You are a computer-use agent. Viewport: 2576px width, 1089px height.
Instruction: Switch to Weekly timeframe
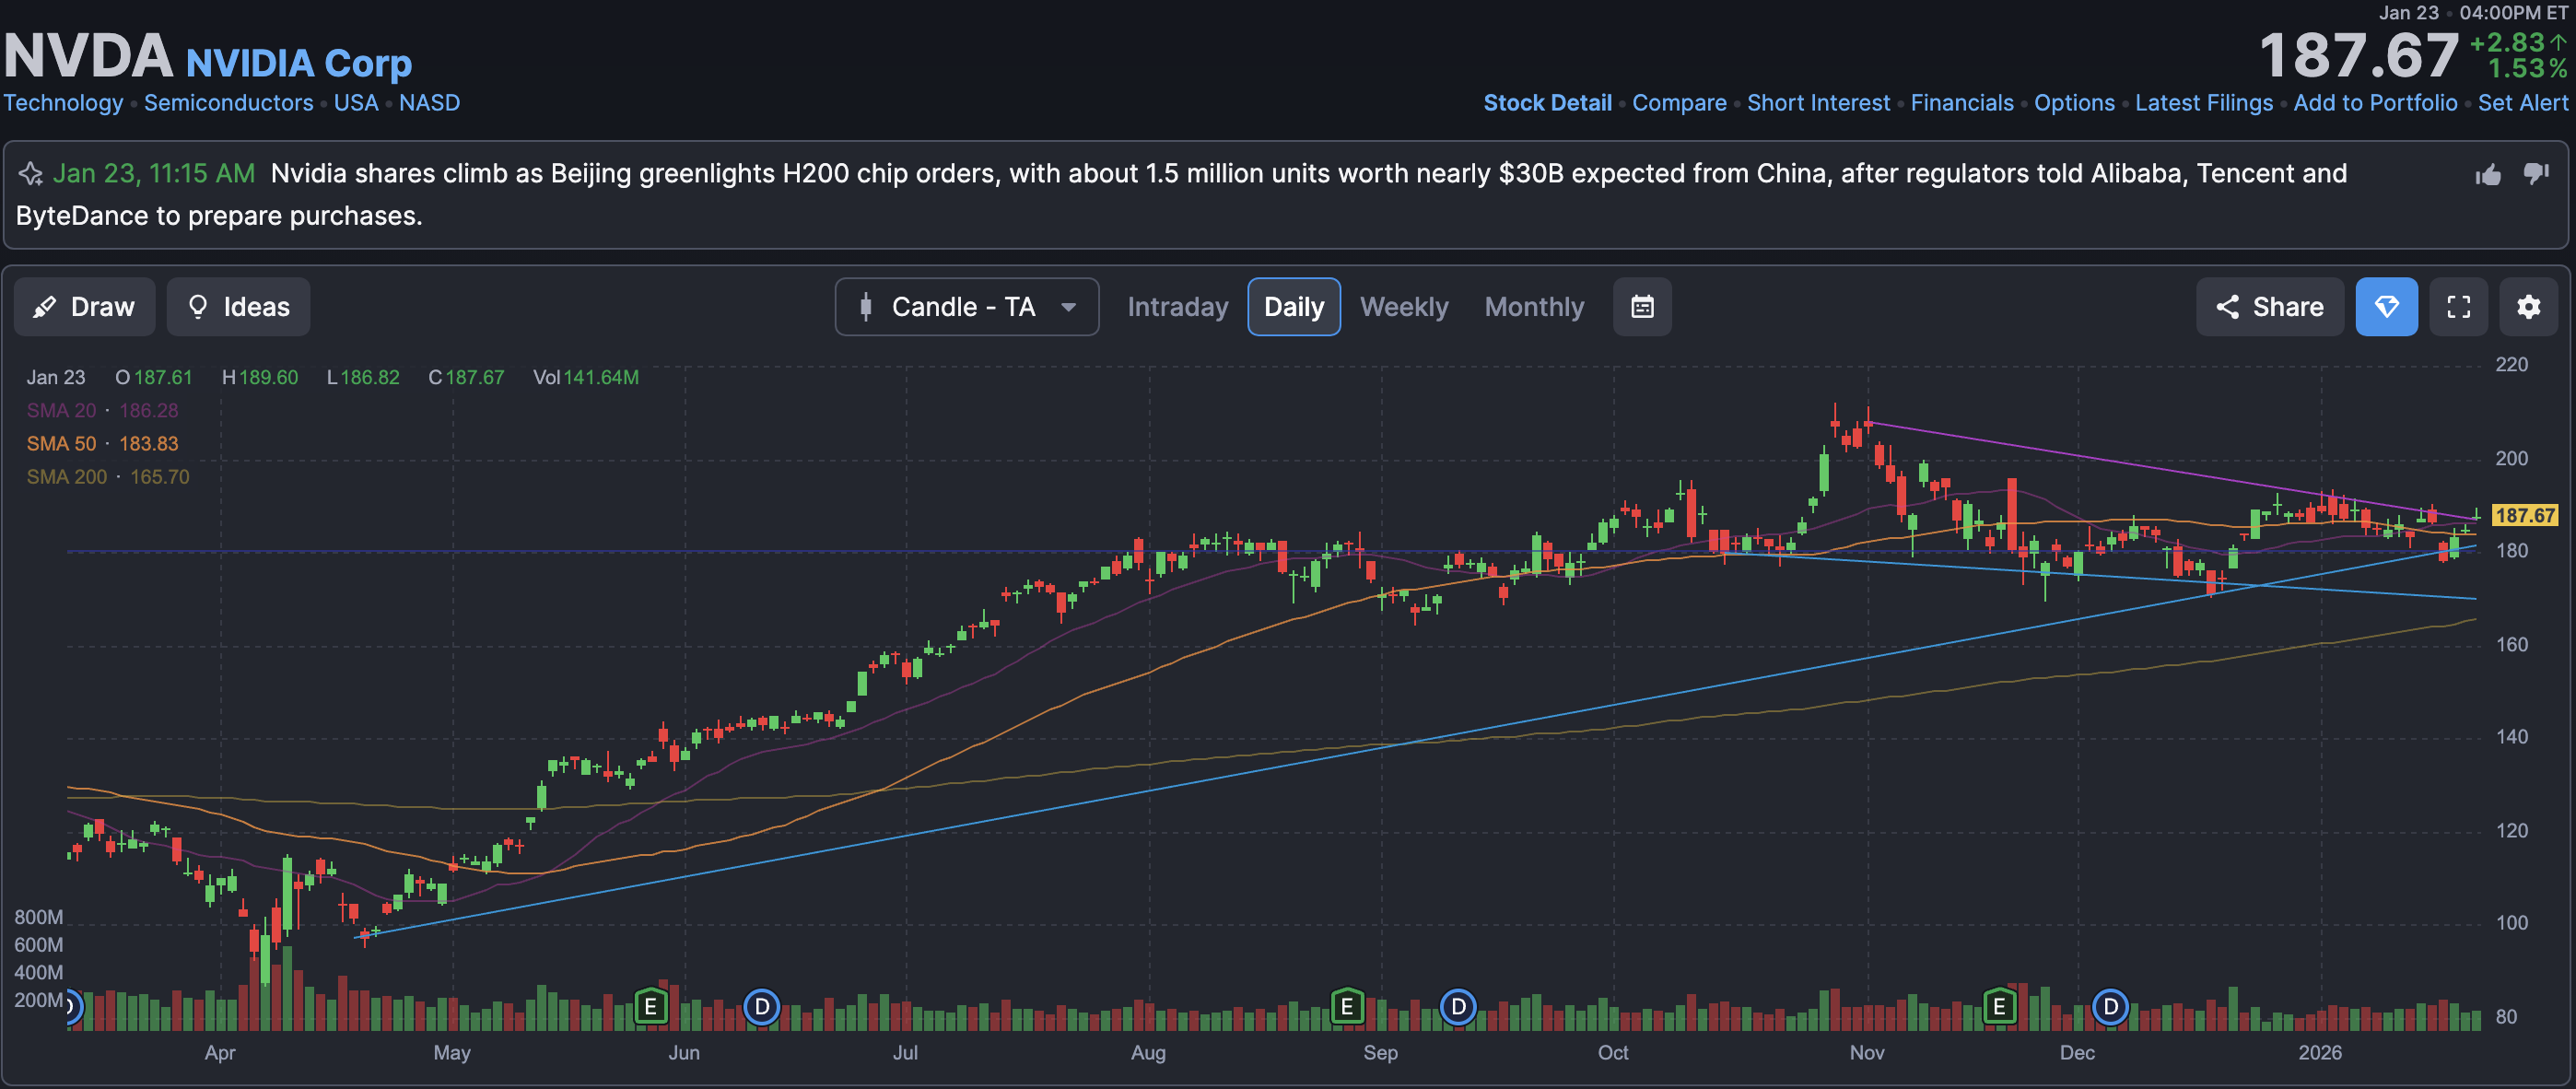click(x=1403, y=307)
